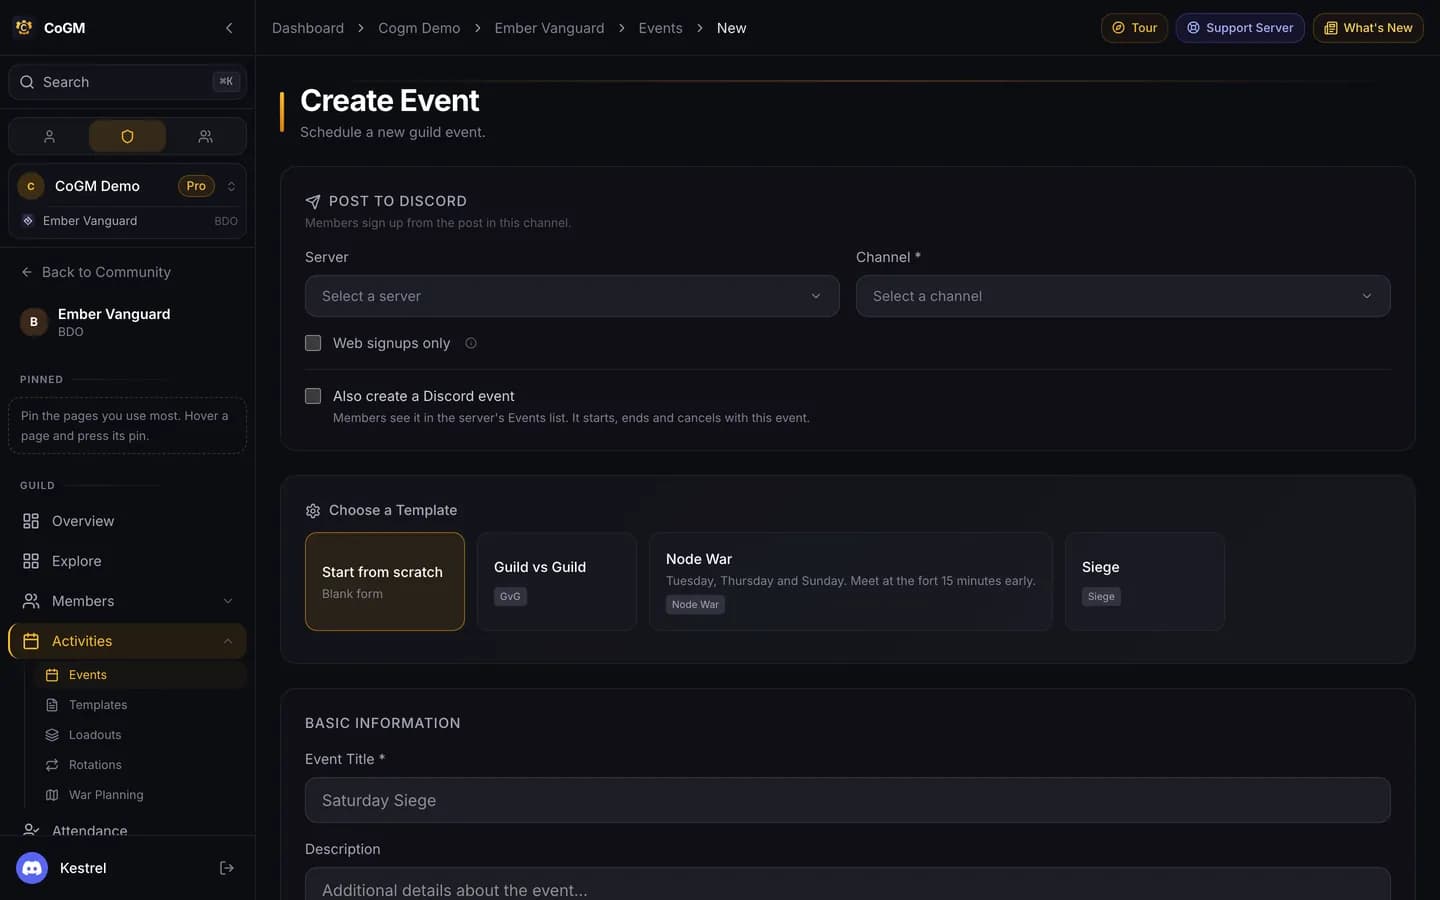This screenshot has height=900, width=1440.
Task: Select the group icon tab in sidebar
Action: click(x=205, y=136)
